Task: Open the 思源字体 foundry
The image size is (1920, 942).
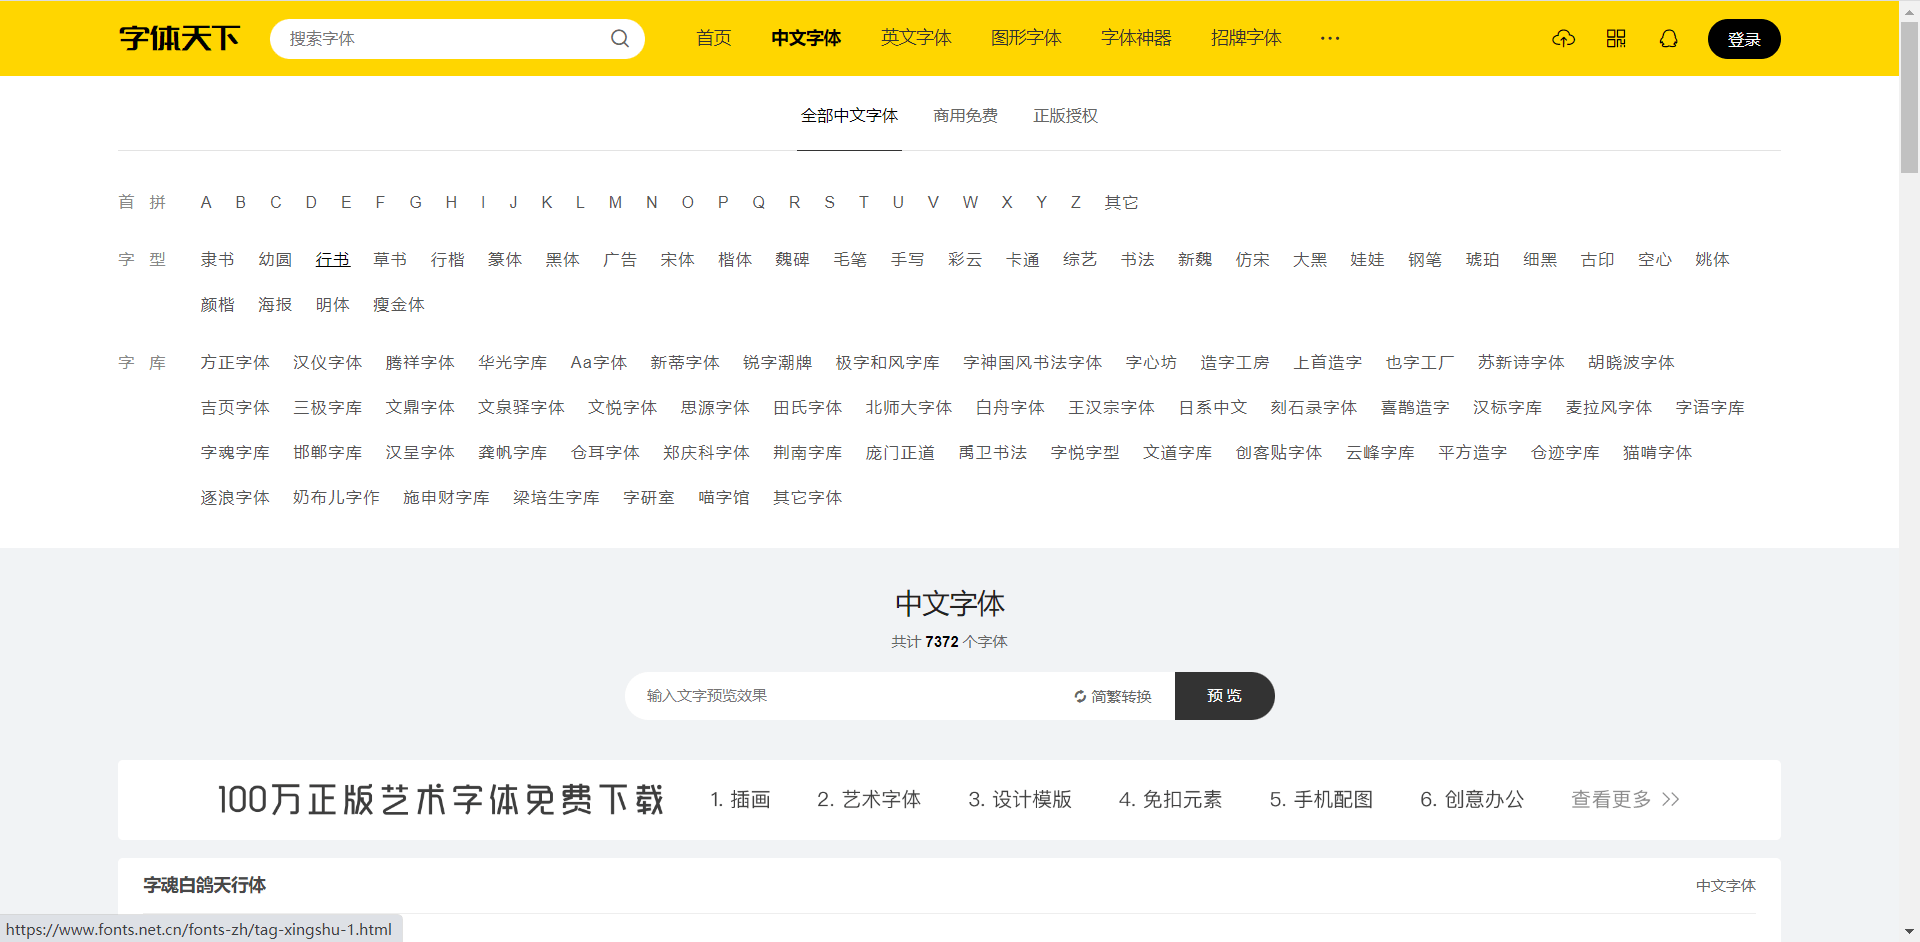Action: pyautogui.click(x=715, y=408)
